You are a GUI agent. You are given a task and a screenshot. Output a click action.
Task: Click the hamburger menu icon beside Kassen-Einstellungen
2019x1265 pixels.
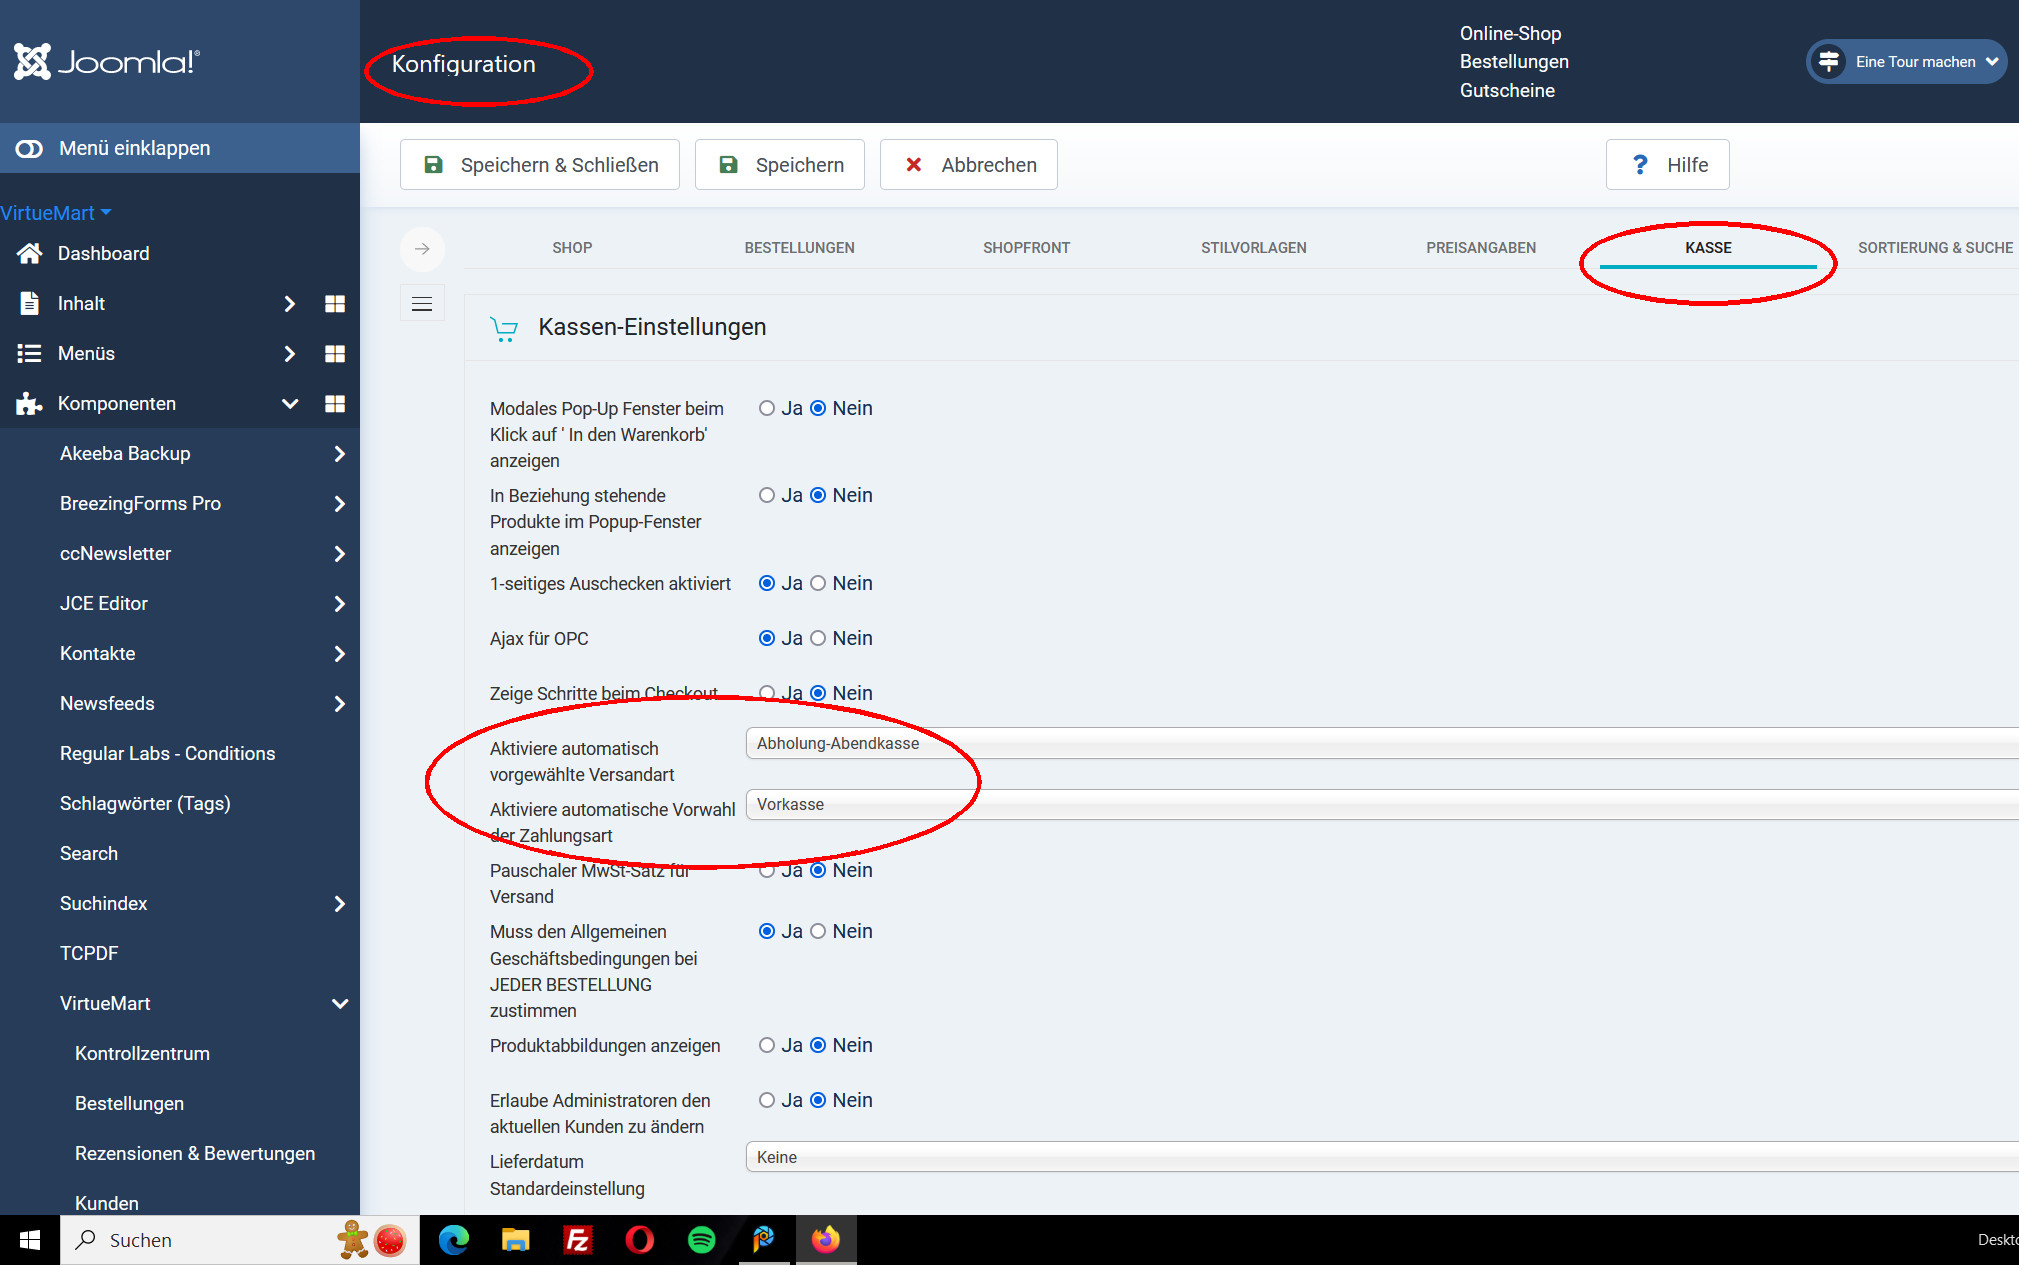pyautogui.click(x=422, y=304)
